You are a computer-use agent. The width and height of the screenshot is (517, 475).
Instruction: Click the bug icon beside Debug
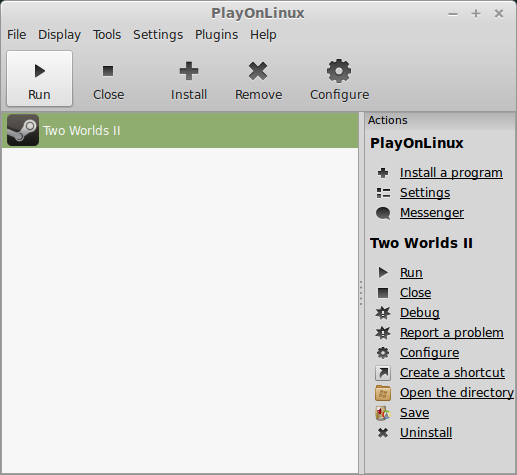[x=383, y=313]
